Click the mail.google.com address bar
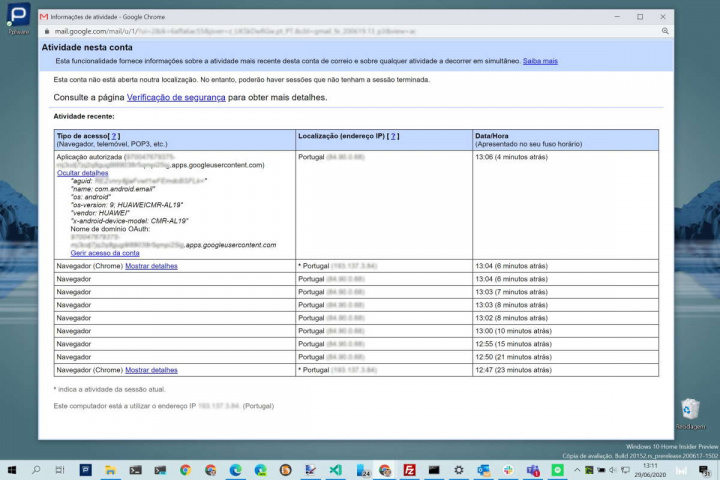Viewport: 720px width, 480px height. pos(300,31)
